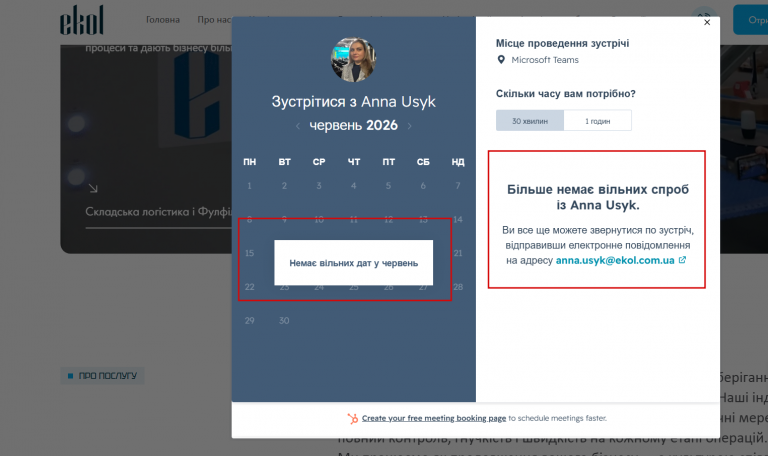Select June 7 in calendar

[x=458, y=186]
